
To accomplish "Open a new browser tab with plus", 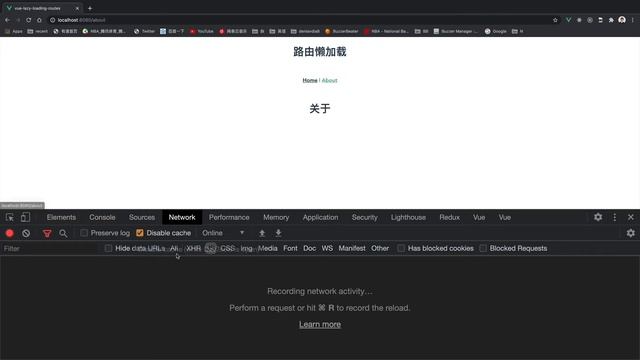I will click(90, 8).
